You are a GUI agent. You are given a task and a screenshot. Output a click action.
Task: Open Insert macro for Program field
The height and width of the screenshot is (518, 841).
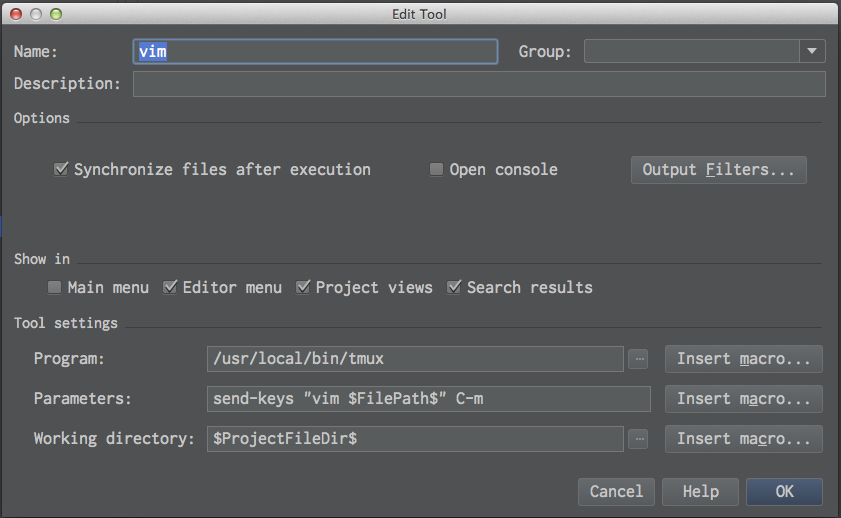[743, 359]
